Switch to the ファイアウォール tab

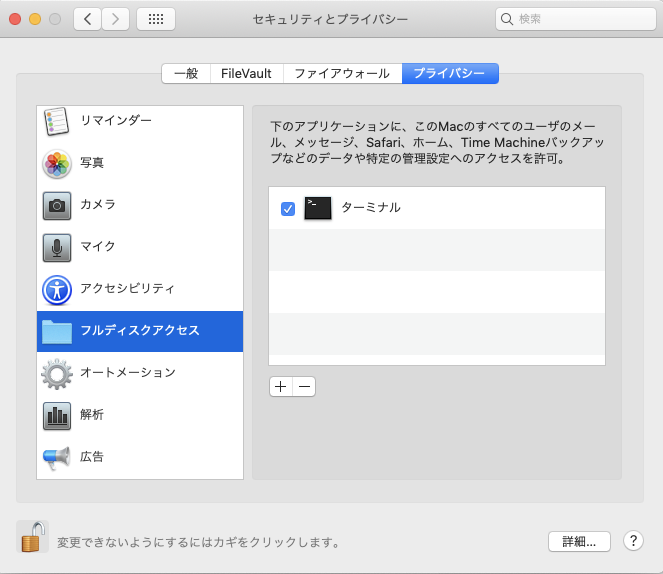[342, 74]
